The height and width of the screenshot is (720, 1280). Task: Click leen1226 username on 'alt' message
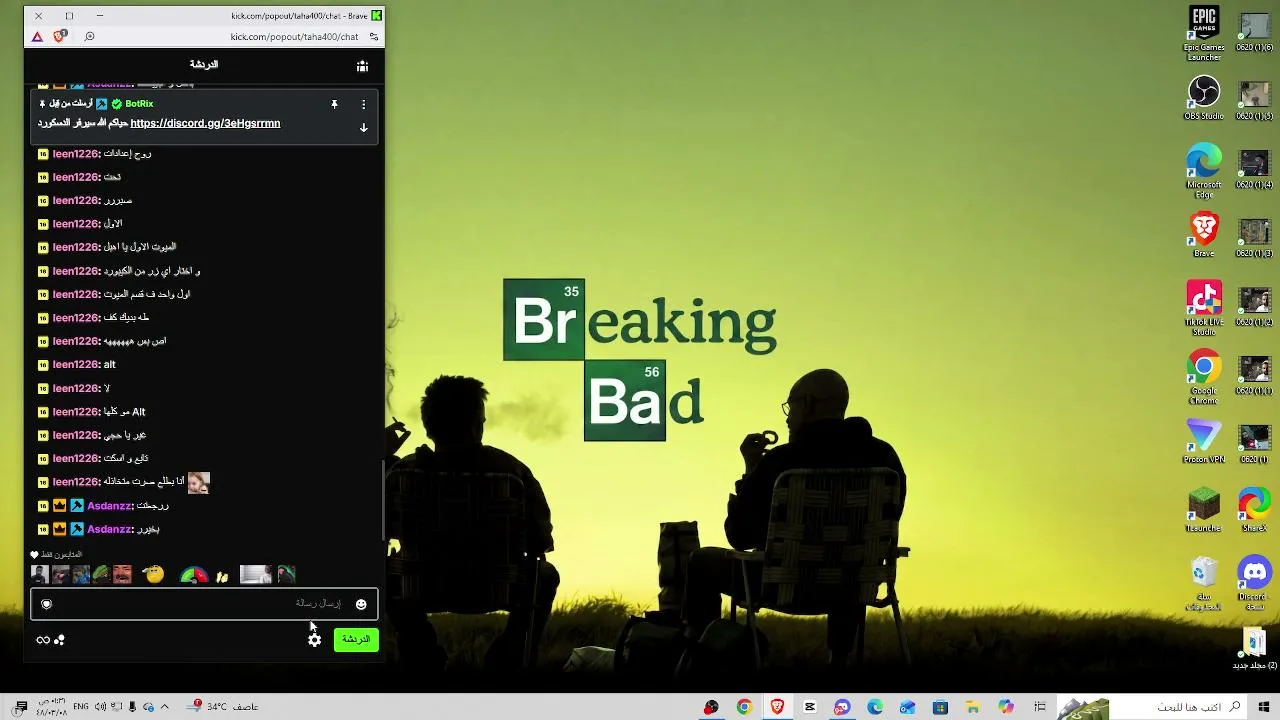pos(75,365)
